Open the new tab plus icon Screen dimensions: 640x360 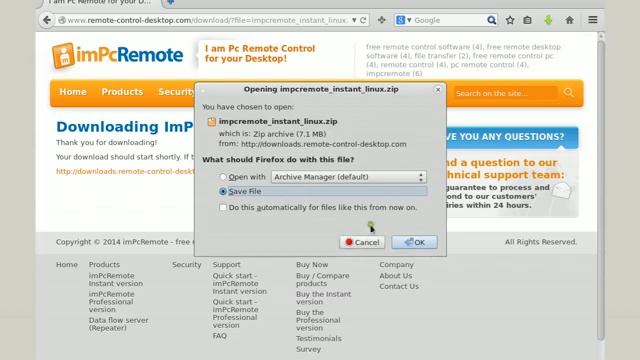(171, 2)
